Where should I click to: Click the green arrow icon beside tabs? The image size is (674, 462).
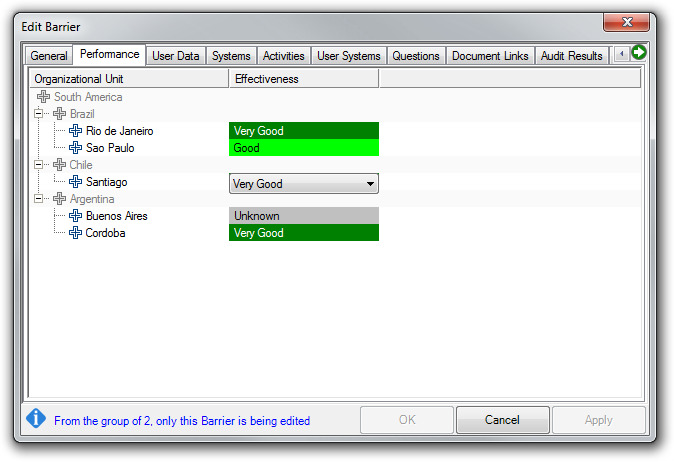(x=638, y=53)
